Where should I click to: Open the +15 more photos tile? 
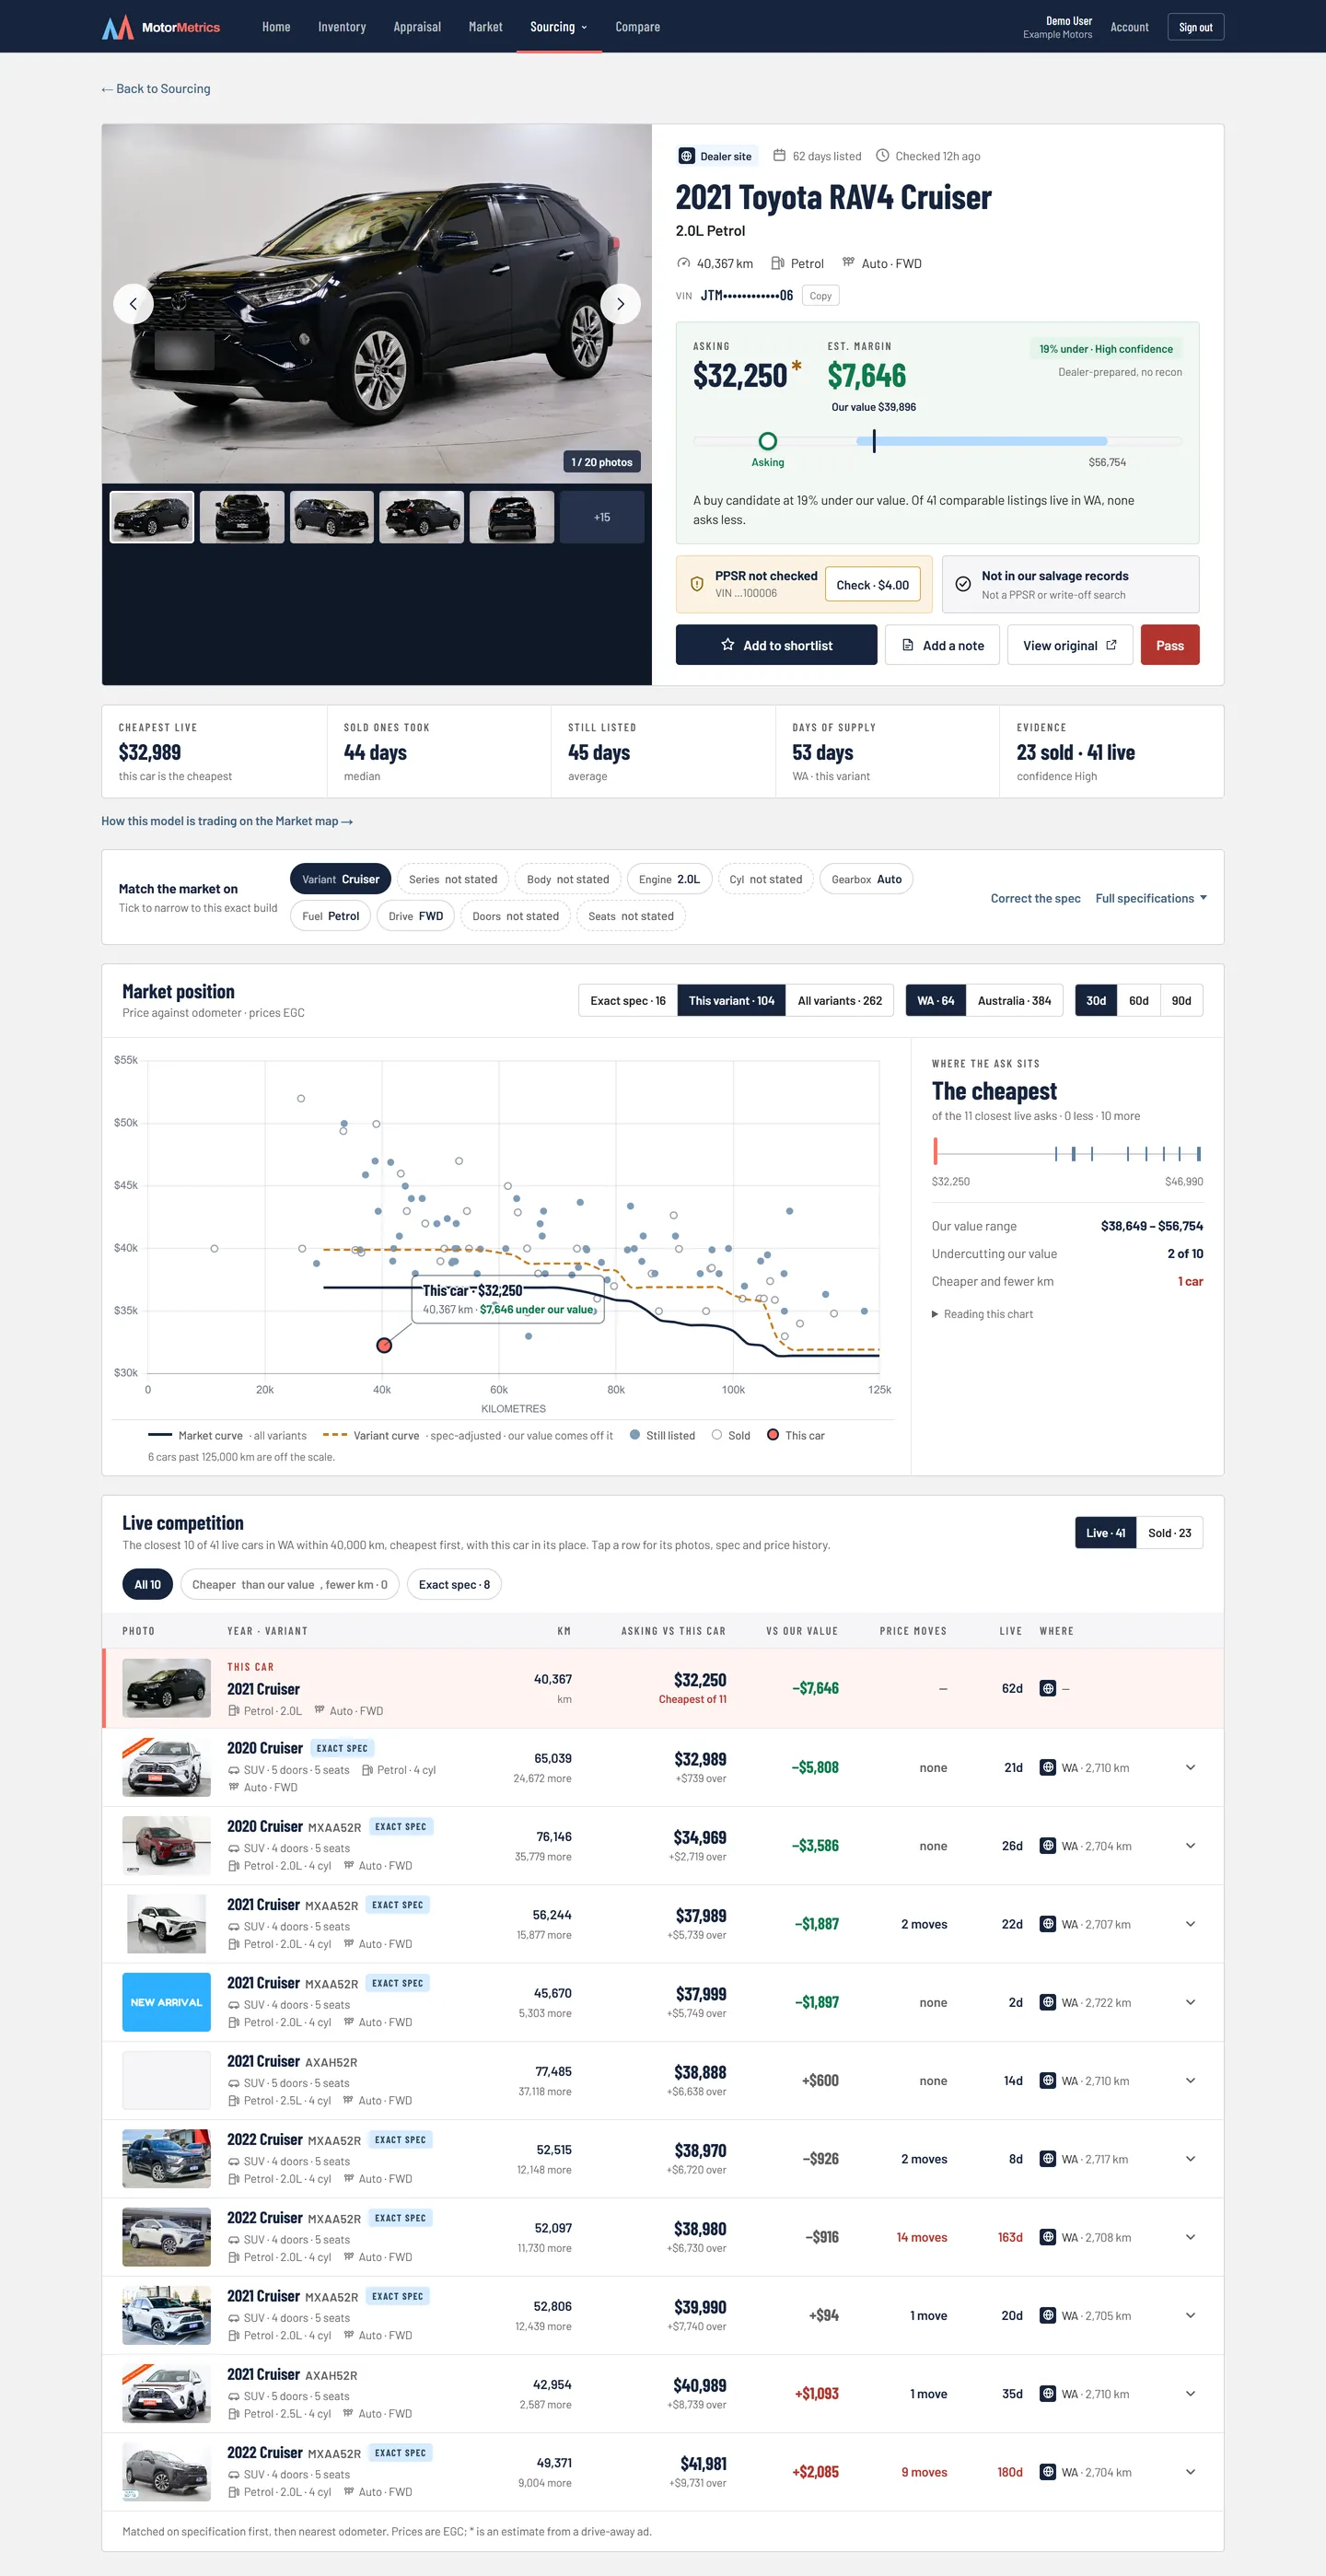point(602,517)
